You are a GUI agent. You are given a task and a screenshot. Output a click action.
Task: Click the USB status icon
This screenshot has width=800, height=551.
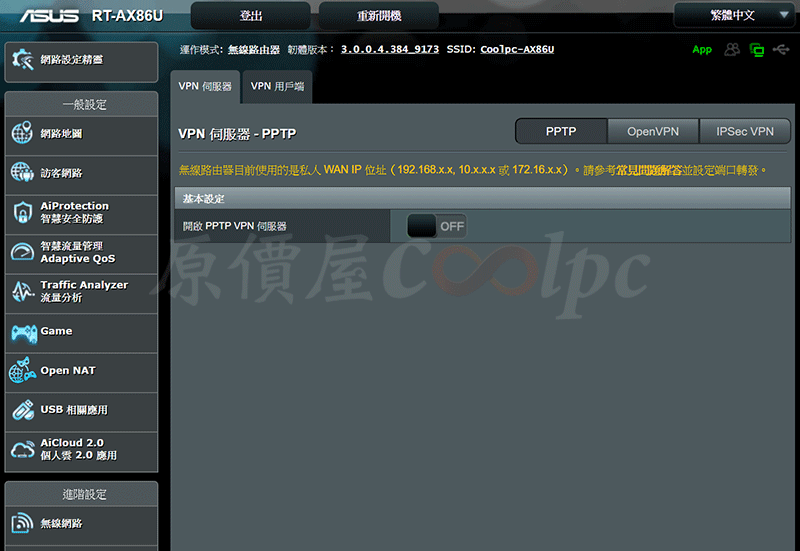pos(781,49)
